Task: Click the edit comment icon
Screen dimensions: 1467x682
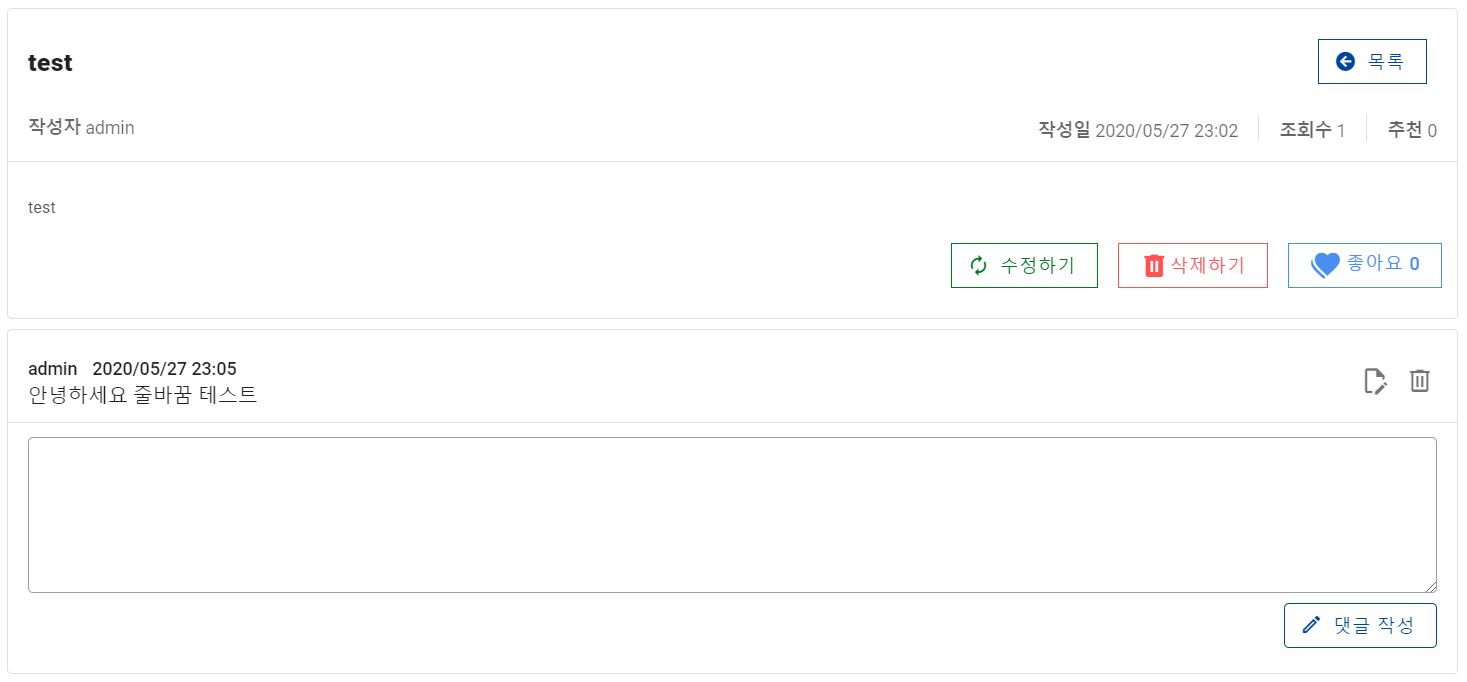Action: tap(1376, 381)
